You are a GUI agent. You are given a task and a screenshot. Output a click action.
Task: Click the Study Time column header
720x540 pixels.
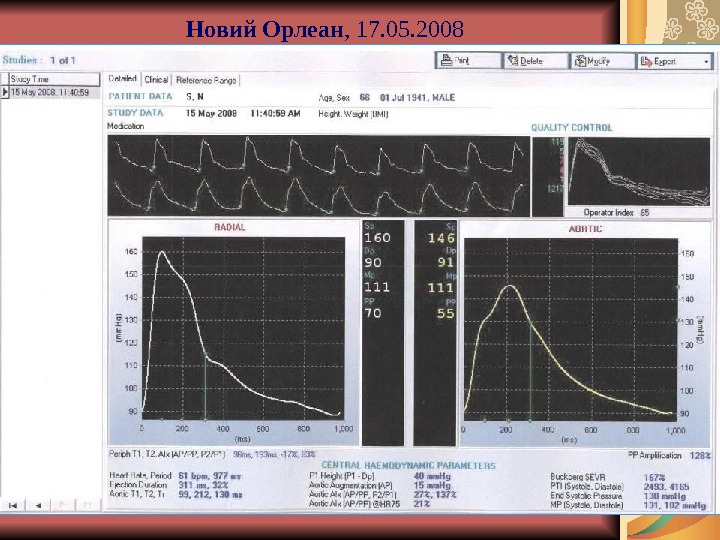point(54,79)
